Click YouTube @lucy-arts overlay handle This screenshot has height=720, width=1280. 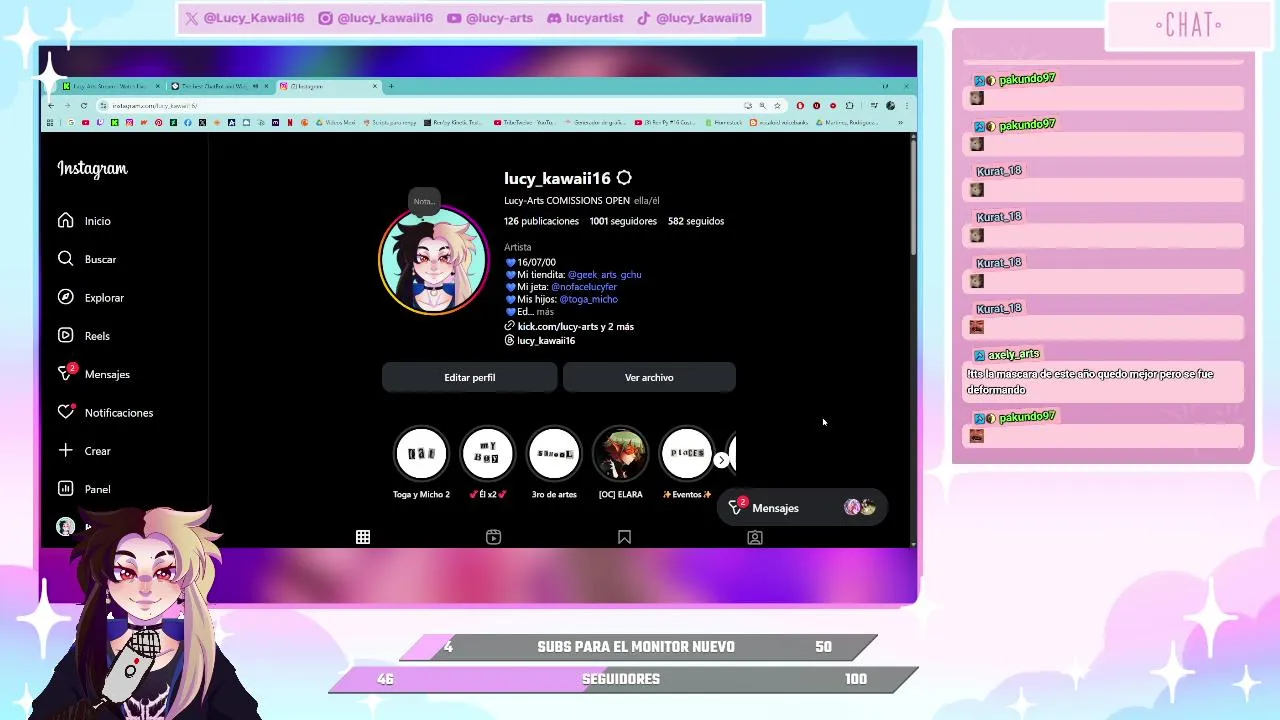pos(490,18)
